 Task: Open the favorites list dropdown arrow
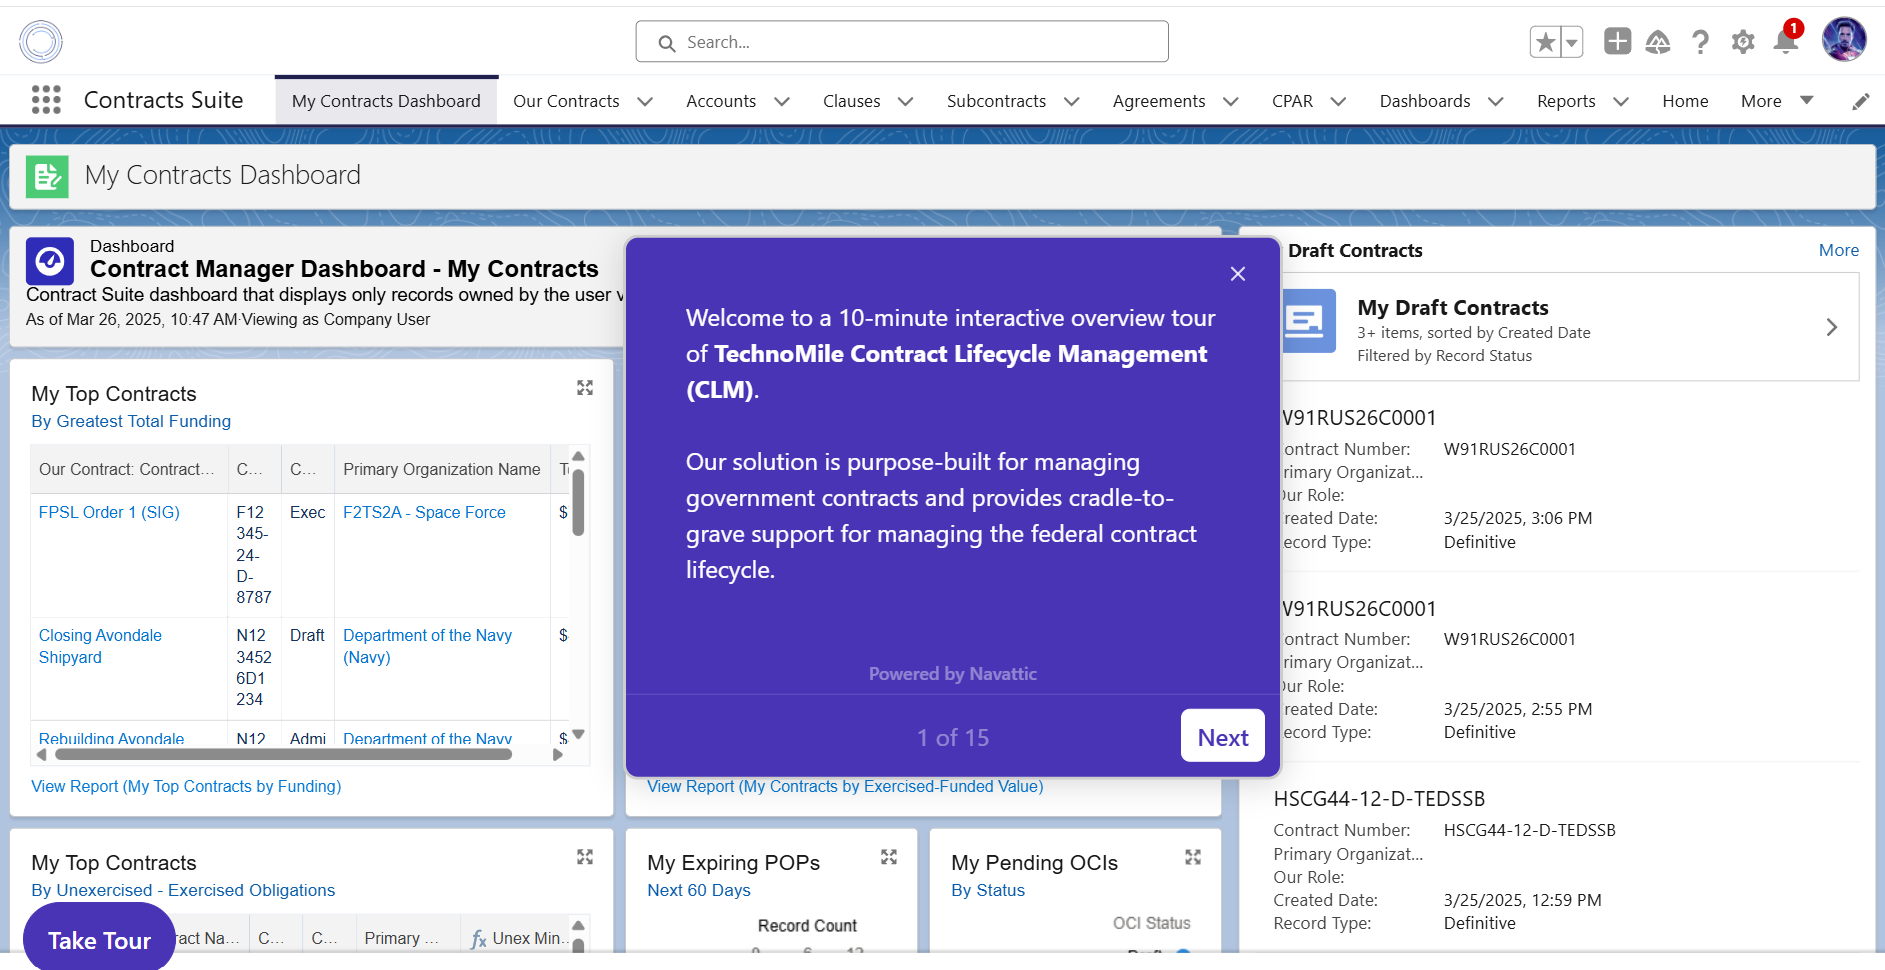coord(1572,42)
